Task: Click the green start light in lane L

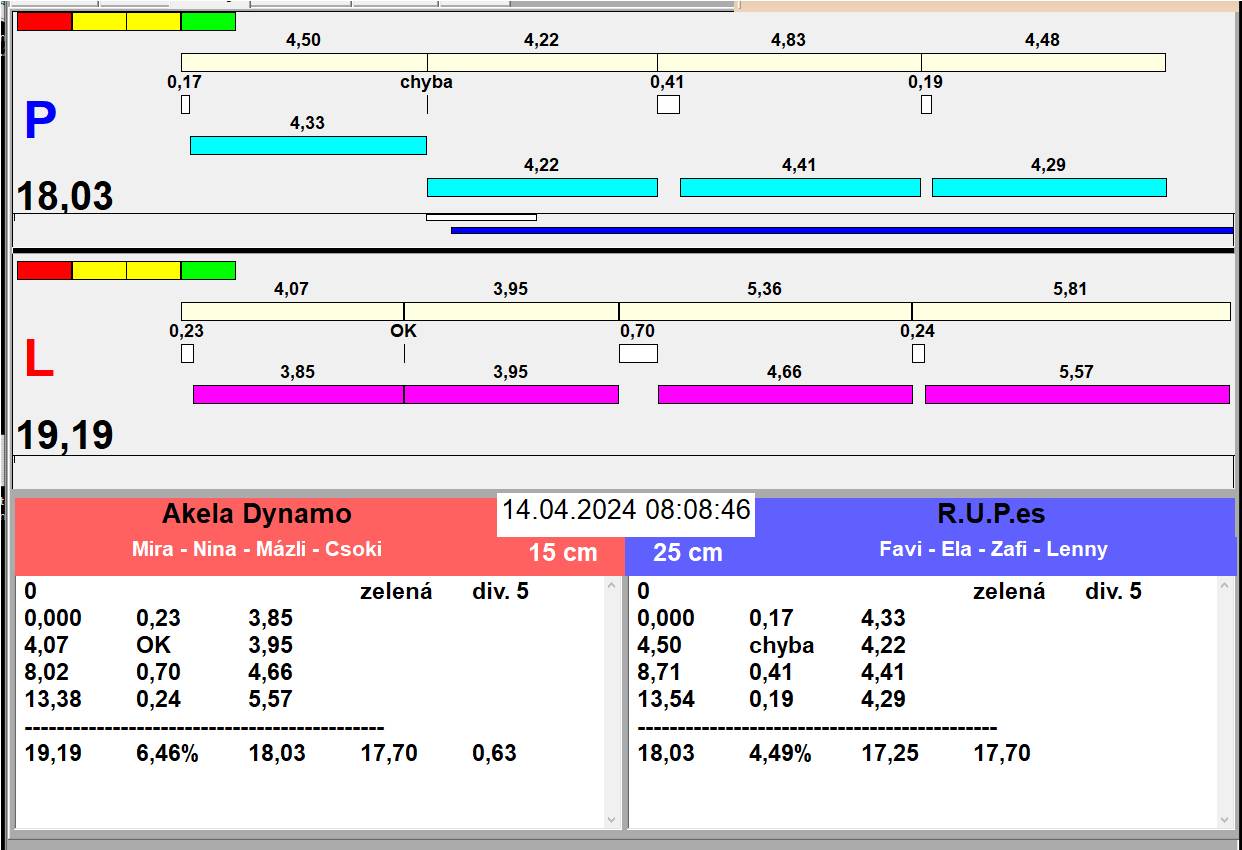Action: tap(208, 270)
